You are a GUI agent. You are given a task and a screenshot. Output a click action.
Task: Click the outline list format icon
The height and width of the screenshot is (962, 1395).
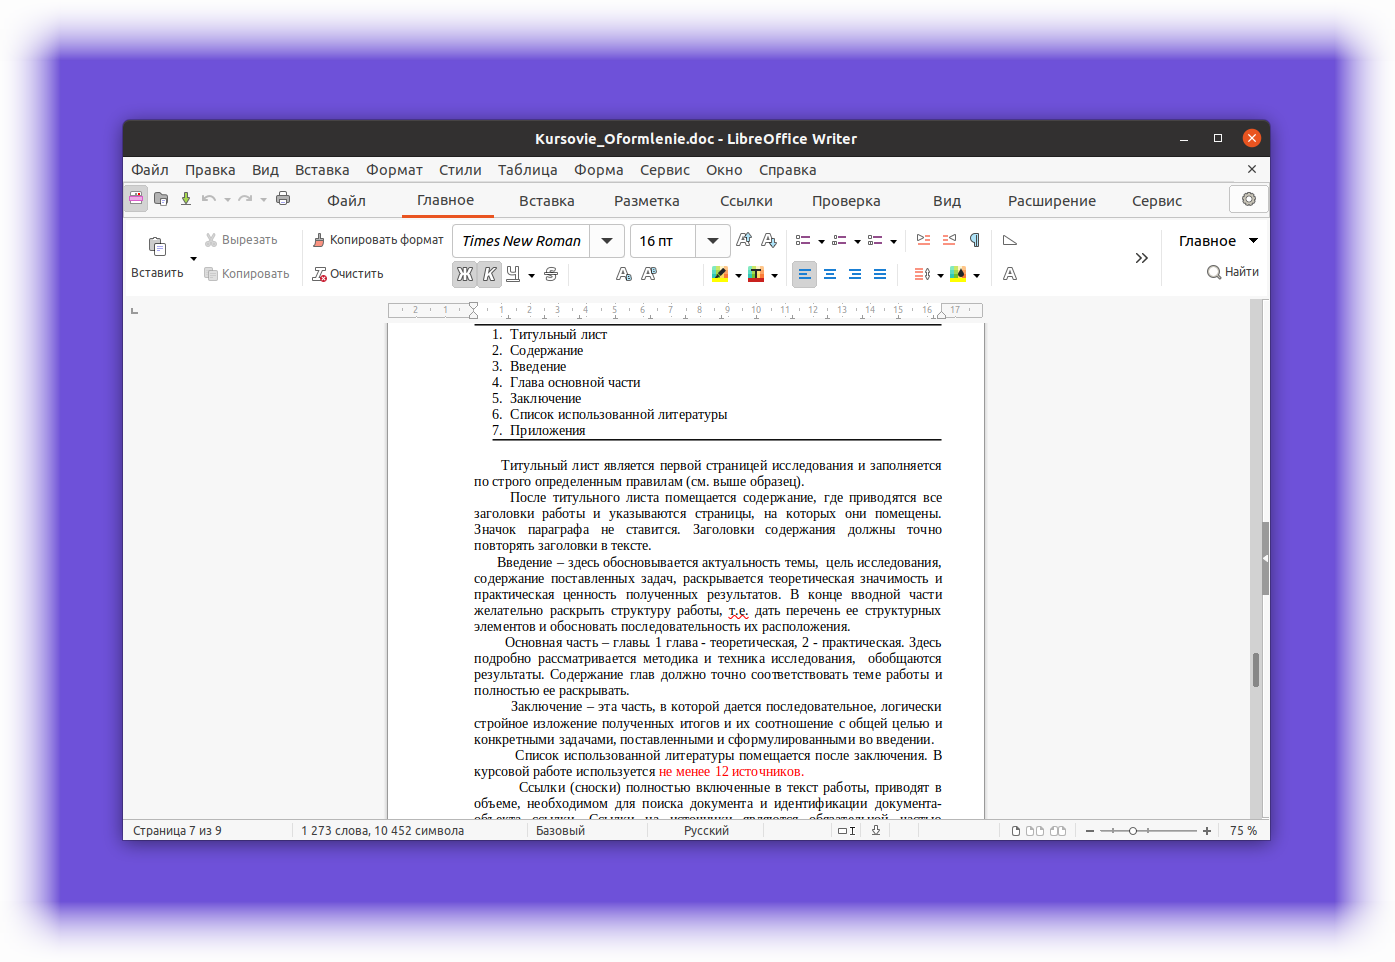click(x=875, y=240)
